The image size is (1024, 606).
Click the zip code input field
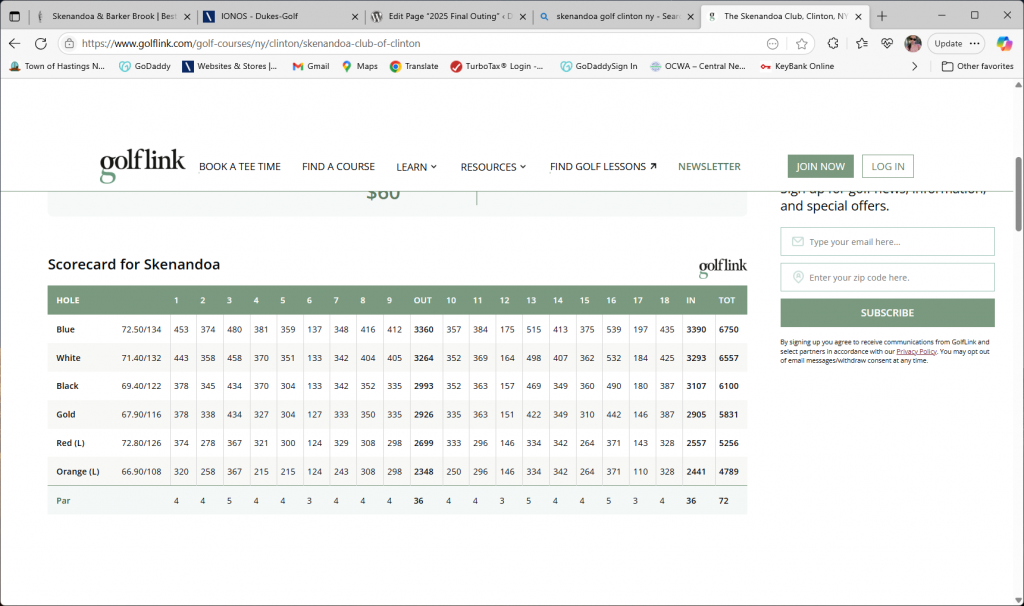(x=887, y=278)
